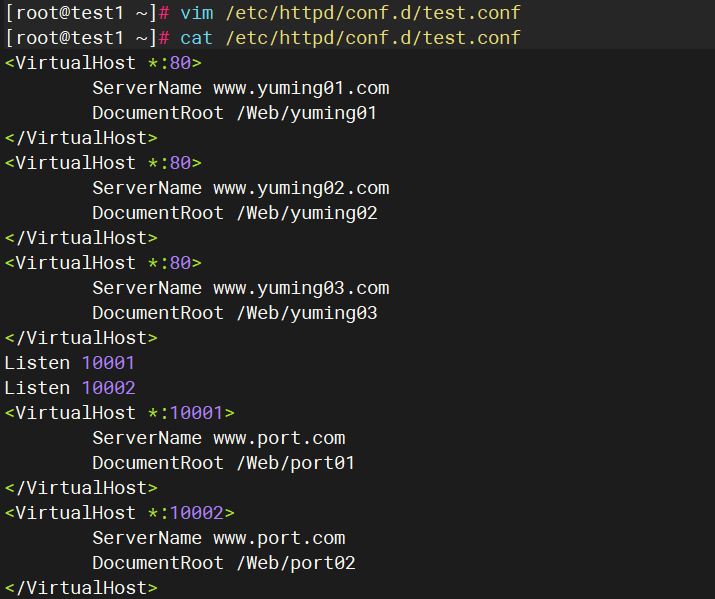Click the Listen 10001 line
The width and height of the screenshot is (715, 599).
pyautogui.click(x=69, y=363)
